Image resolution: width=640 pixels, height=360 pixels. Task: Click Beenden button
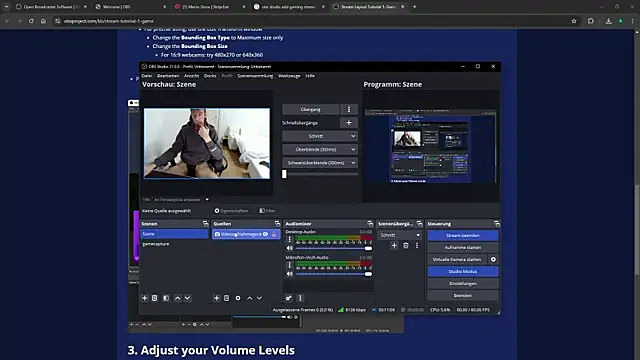click(x=463, y=296)
